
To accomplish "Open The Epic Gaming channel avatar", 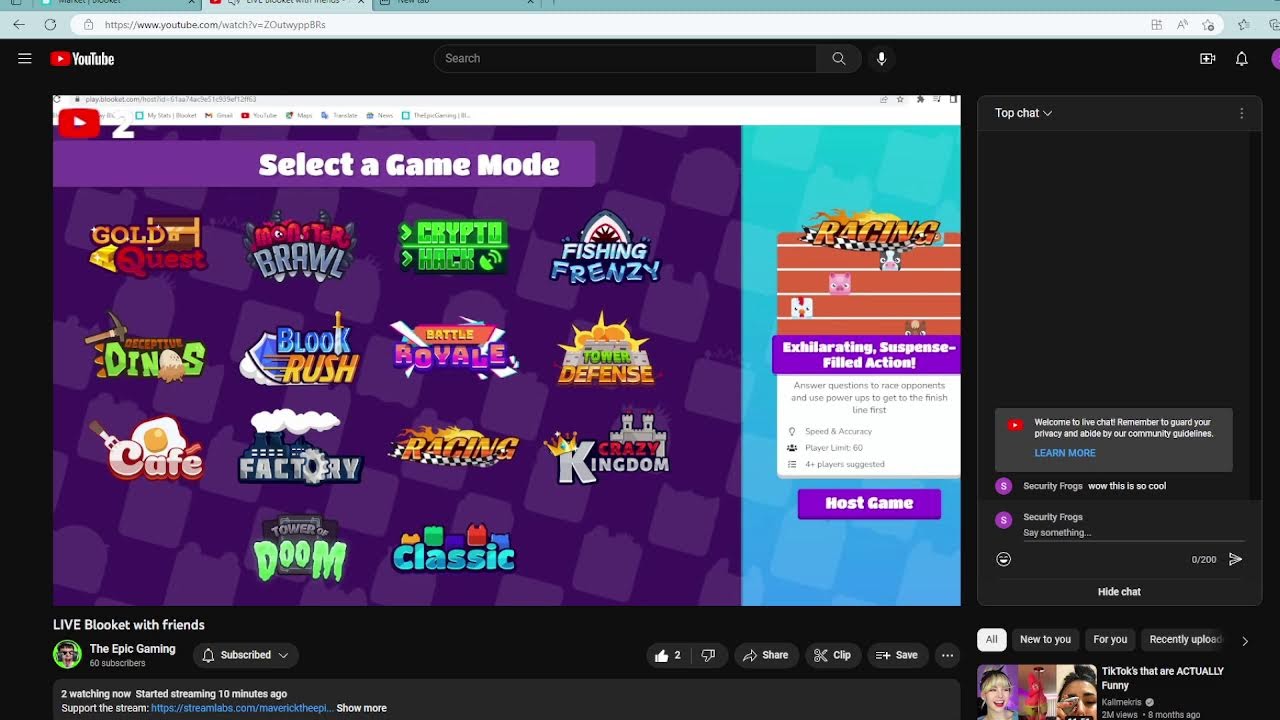I will tap(67, 654).
